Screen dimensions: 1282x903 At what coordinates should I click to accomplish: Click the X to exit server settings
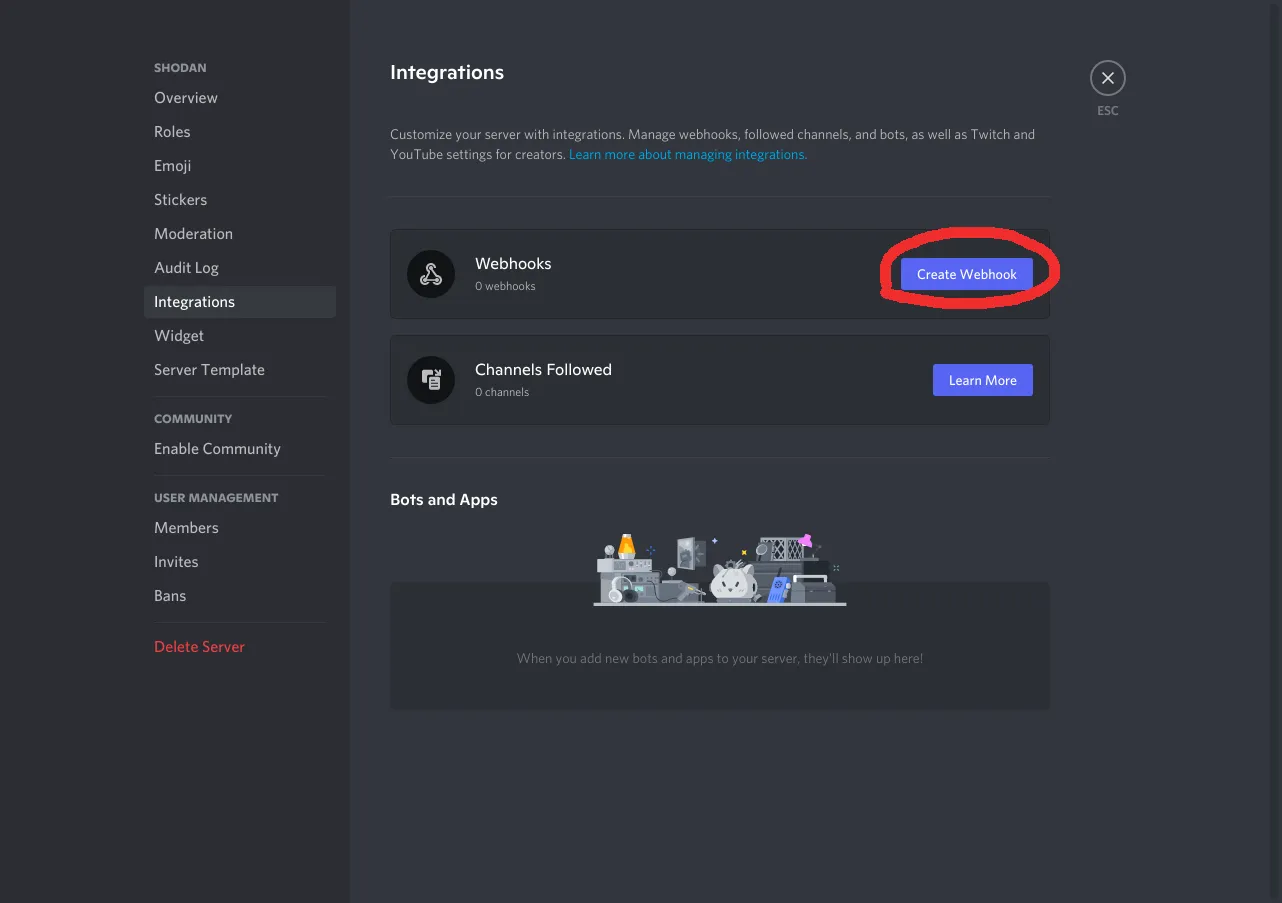[x=1107, y=76]
